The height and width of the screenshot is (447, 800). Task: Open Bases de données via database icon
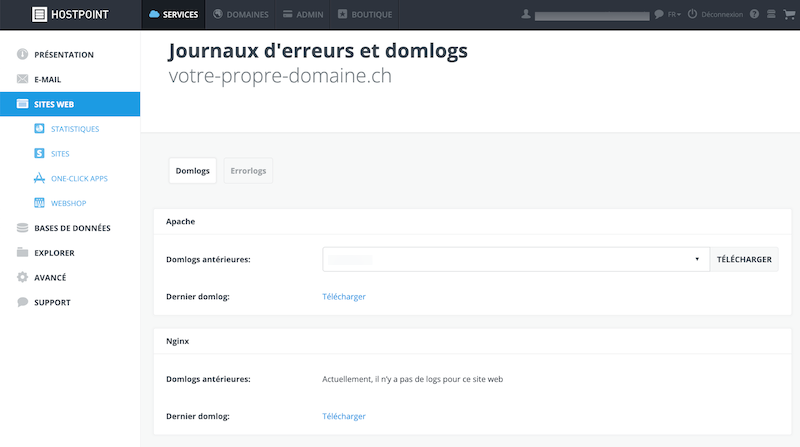coord(22,228)
